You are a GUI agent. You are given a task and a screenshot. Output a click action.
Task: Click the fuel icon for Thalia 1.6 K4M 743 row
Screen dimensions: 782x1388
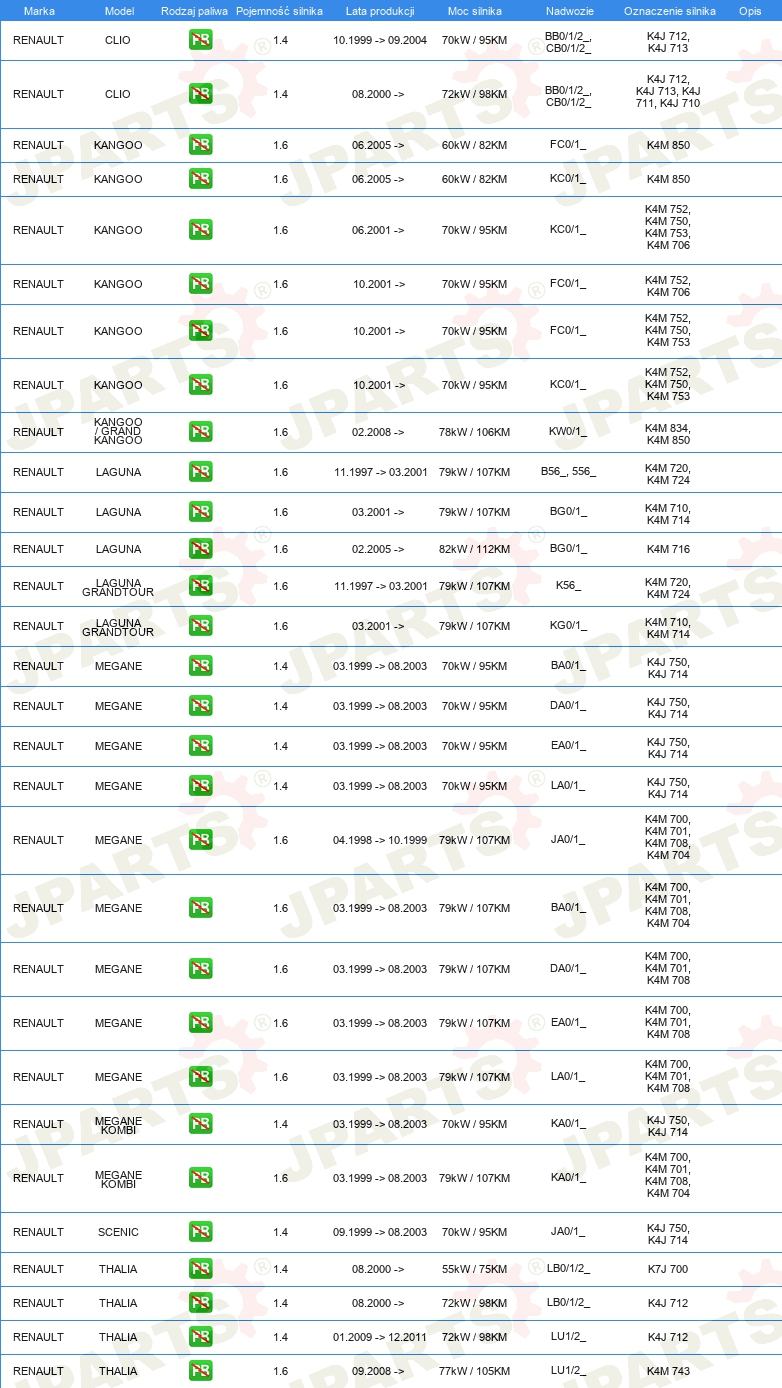click(201, 1371)
